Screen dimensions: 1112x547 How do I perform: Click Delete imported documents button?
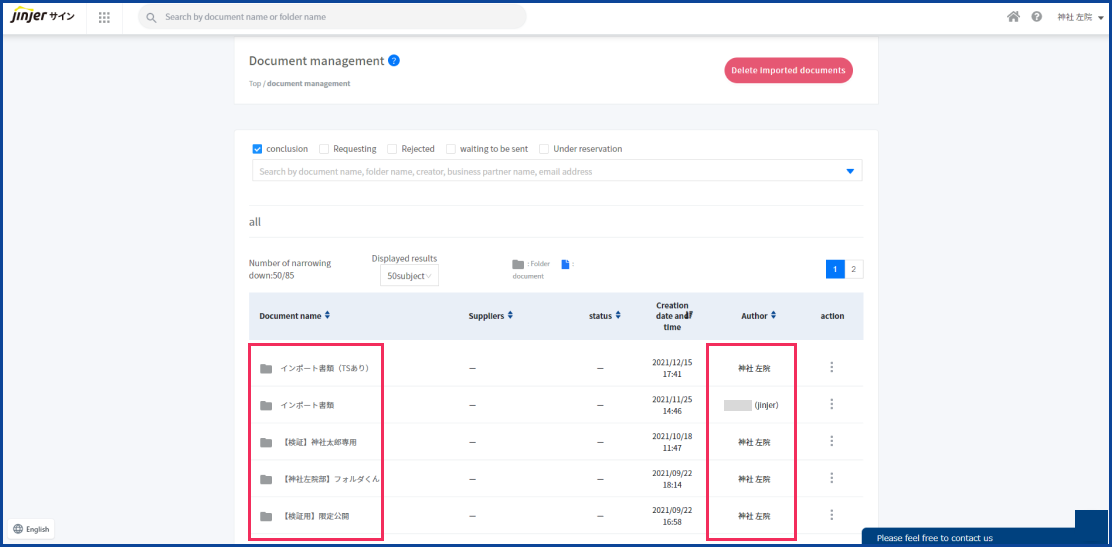788,70
